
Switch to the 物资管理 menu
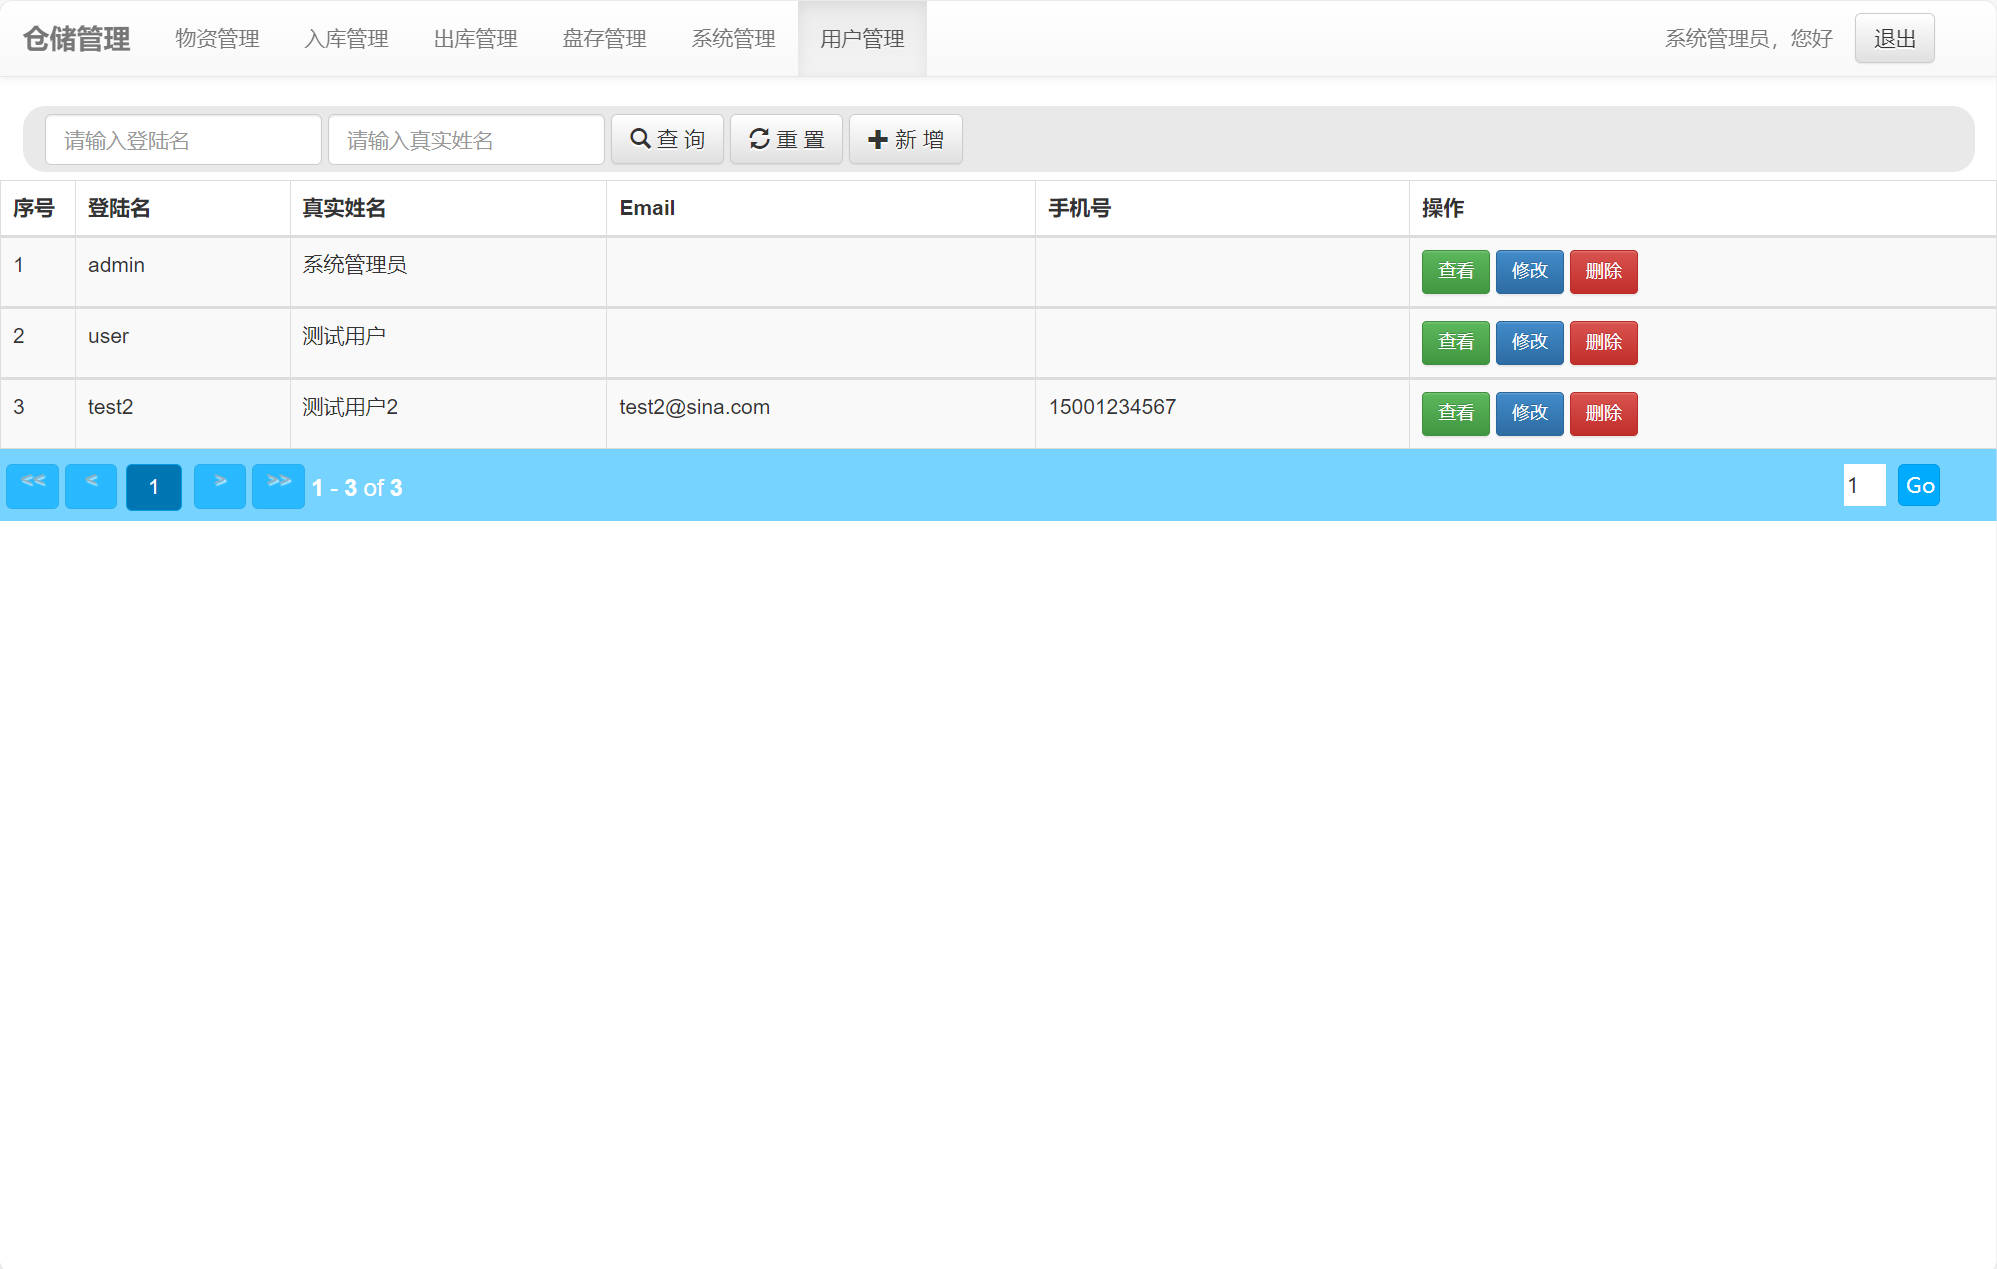tap(217, 39)
